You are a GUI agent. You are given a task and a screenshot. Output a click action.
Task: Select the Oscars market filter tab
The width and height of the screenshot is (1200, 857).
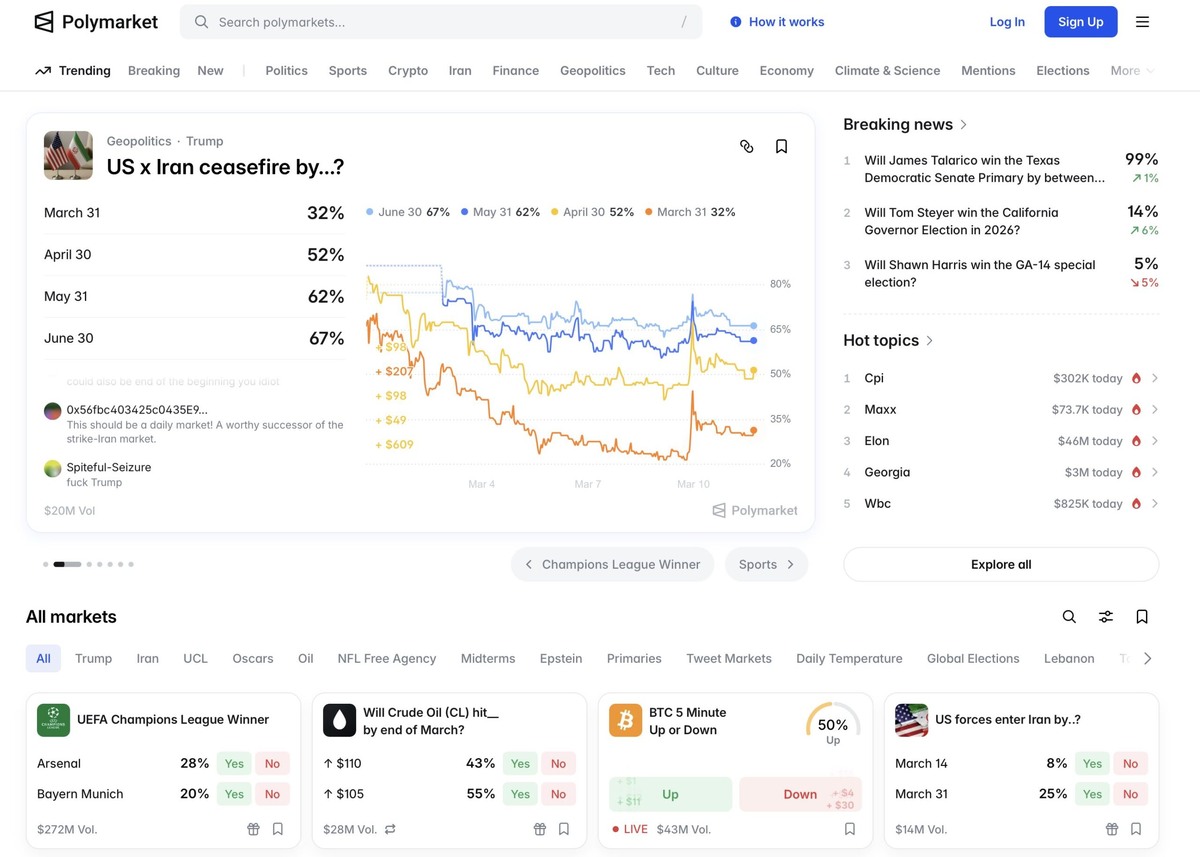point(252,658)
